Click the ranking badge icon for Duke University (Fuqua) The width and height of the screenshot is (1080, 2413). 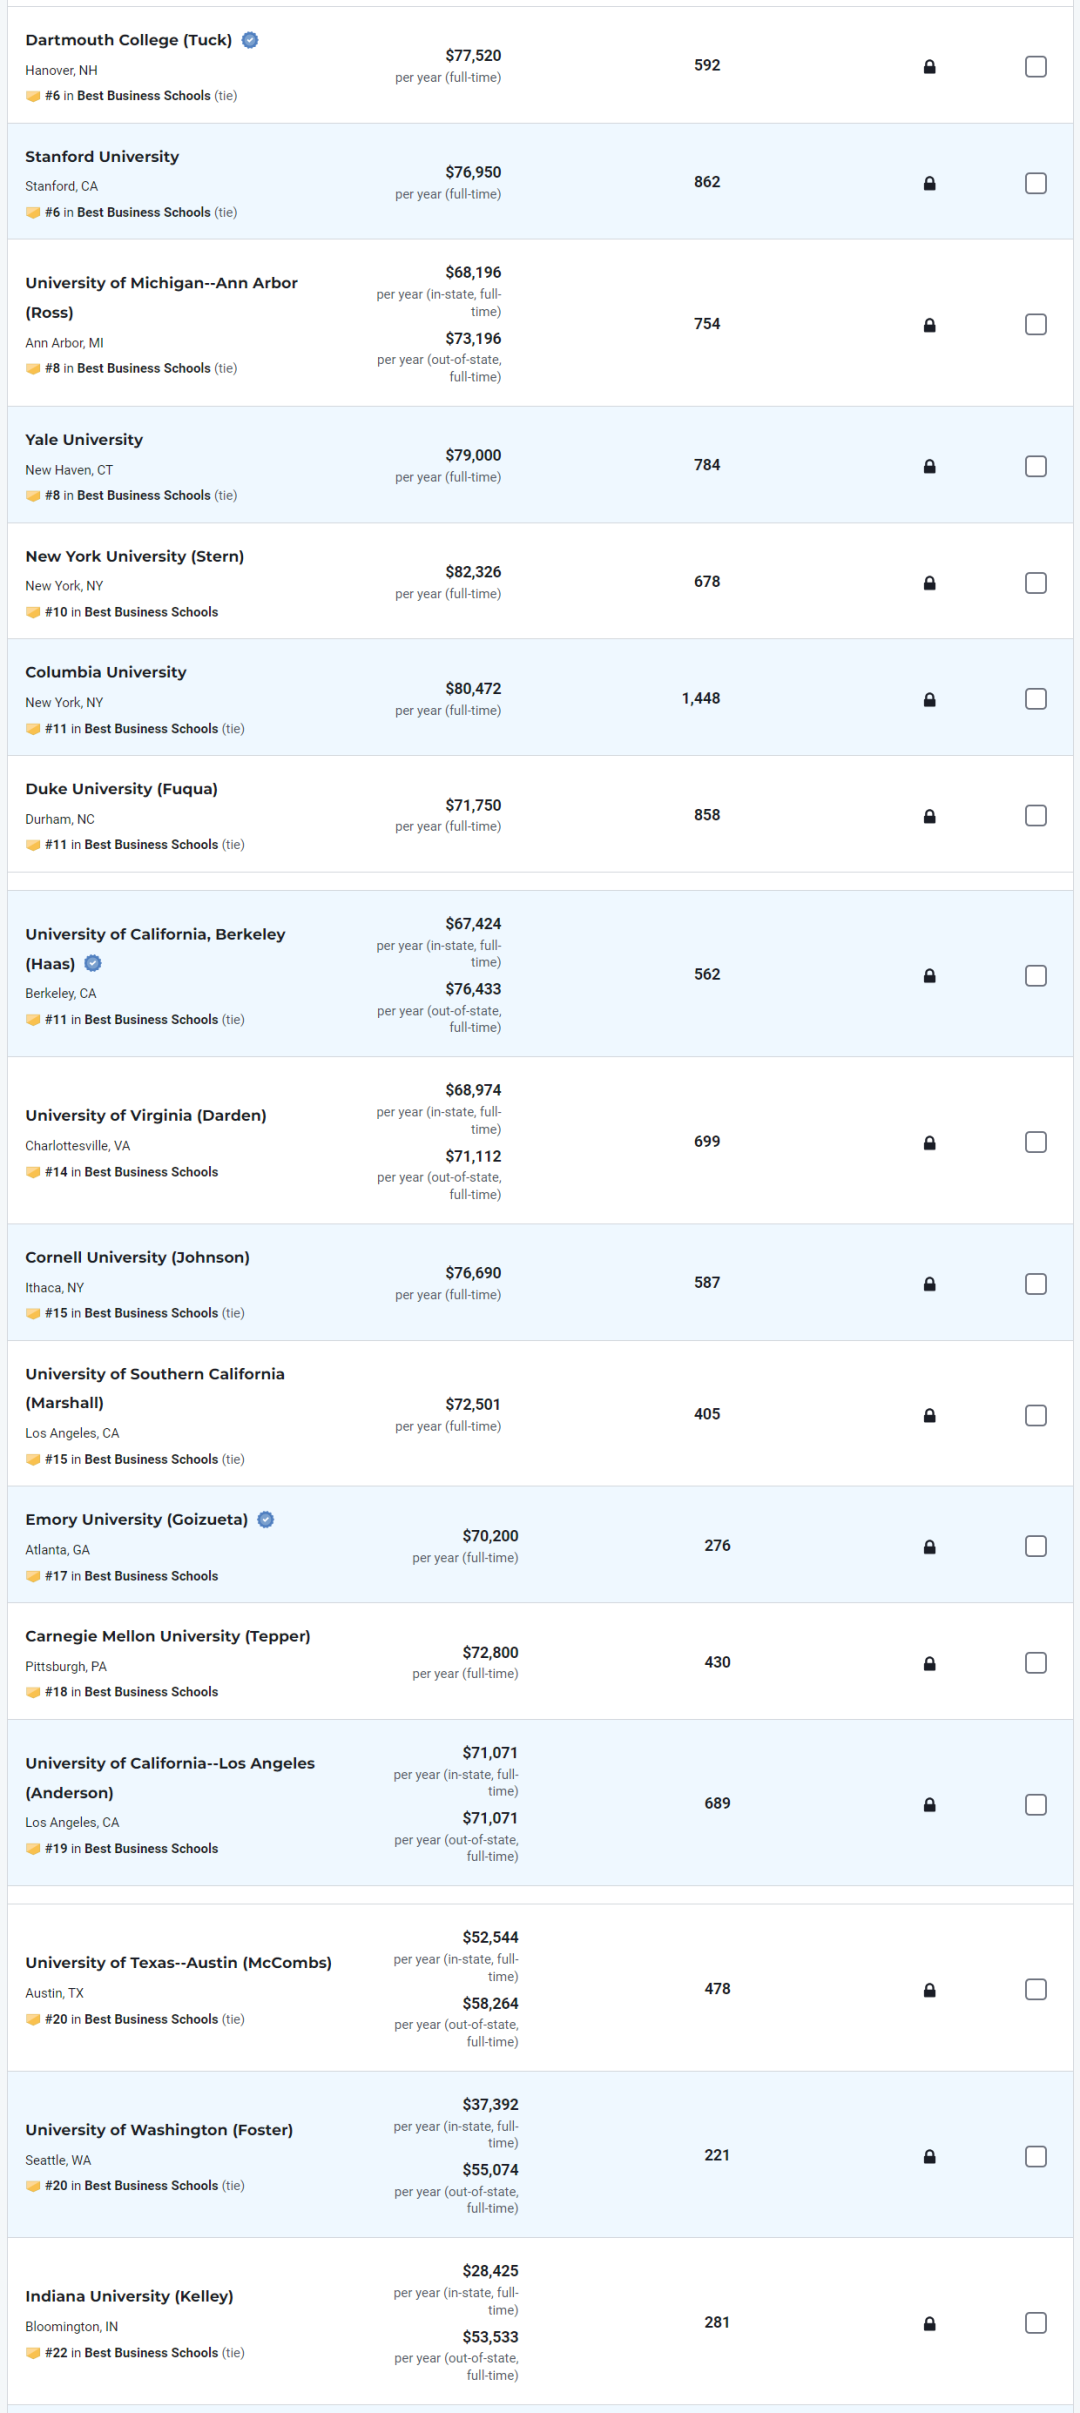pos(33,845)
